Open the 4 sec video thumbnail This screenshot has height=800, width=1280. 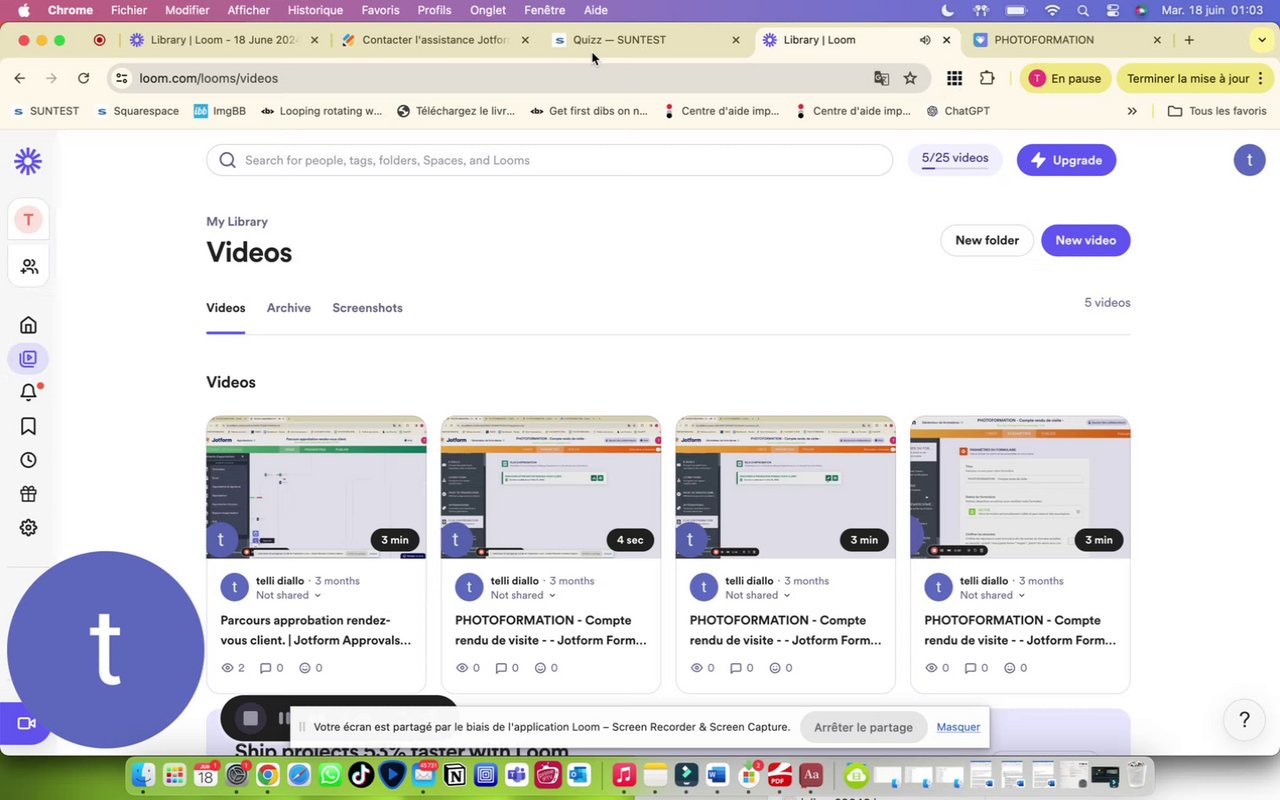(x=551, y=487)
